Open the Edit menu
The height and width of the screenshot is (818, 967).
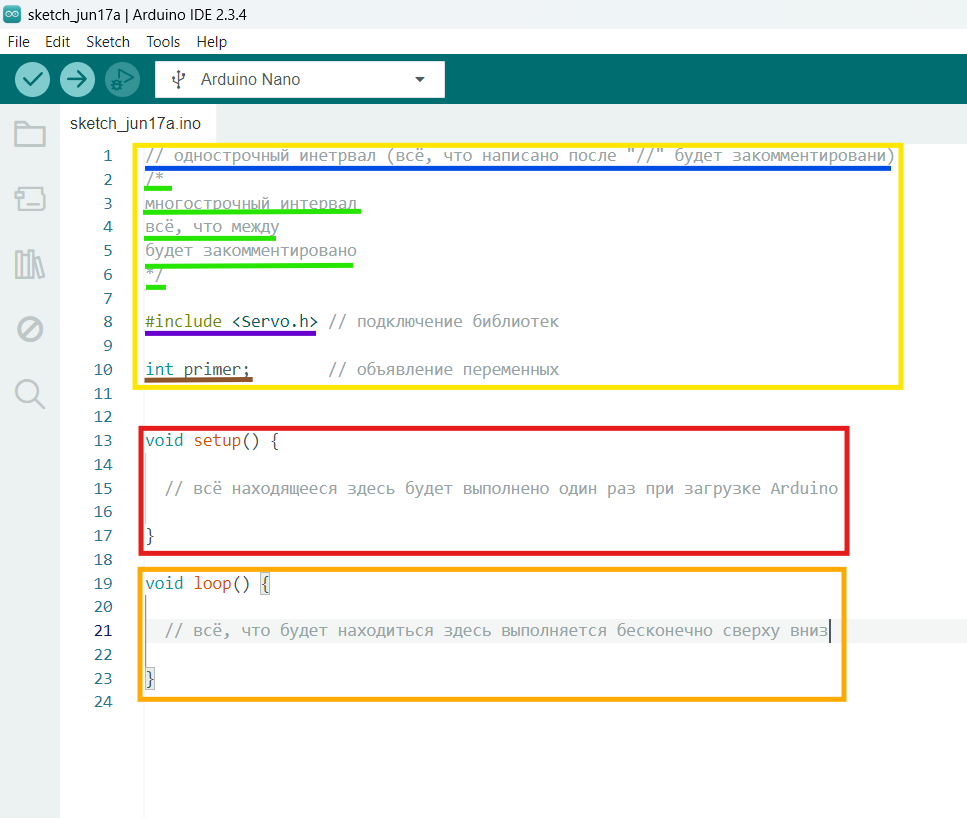[57, 42]
